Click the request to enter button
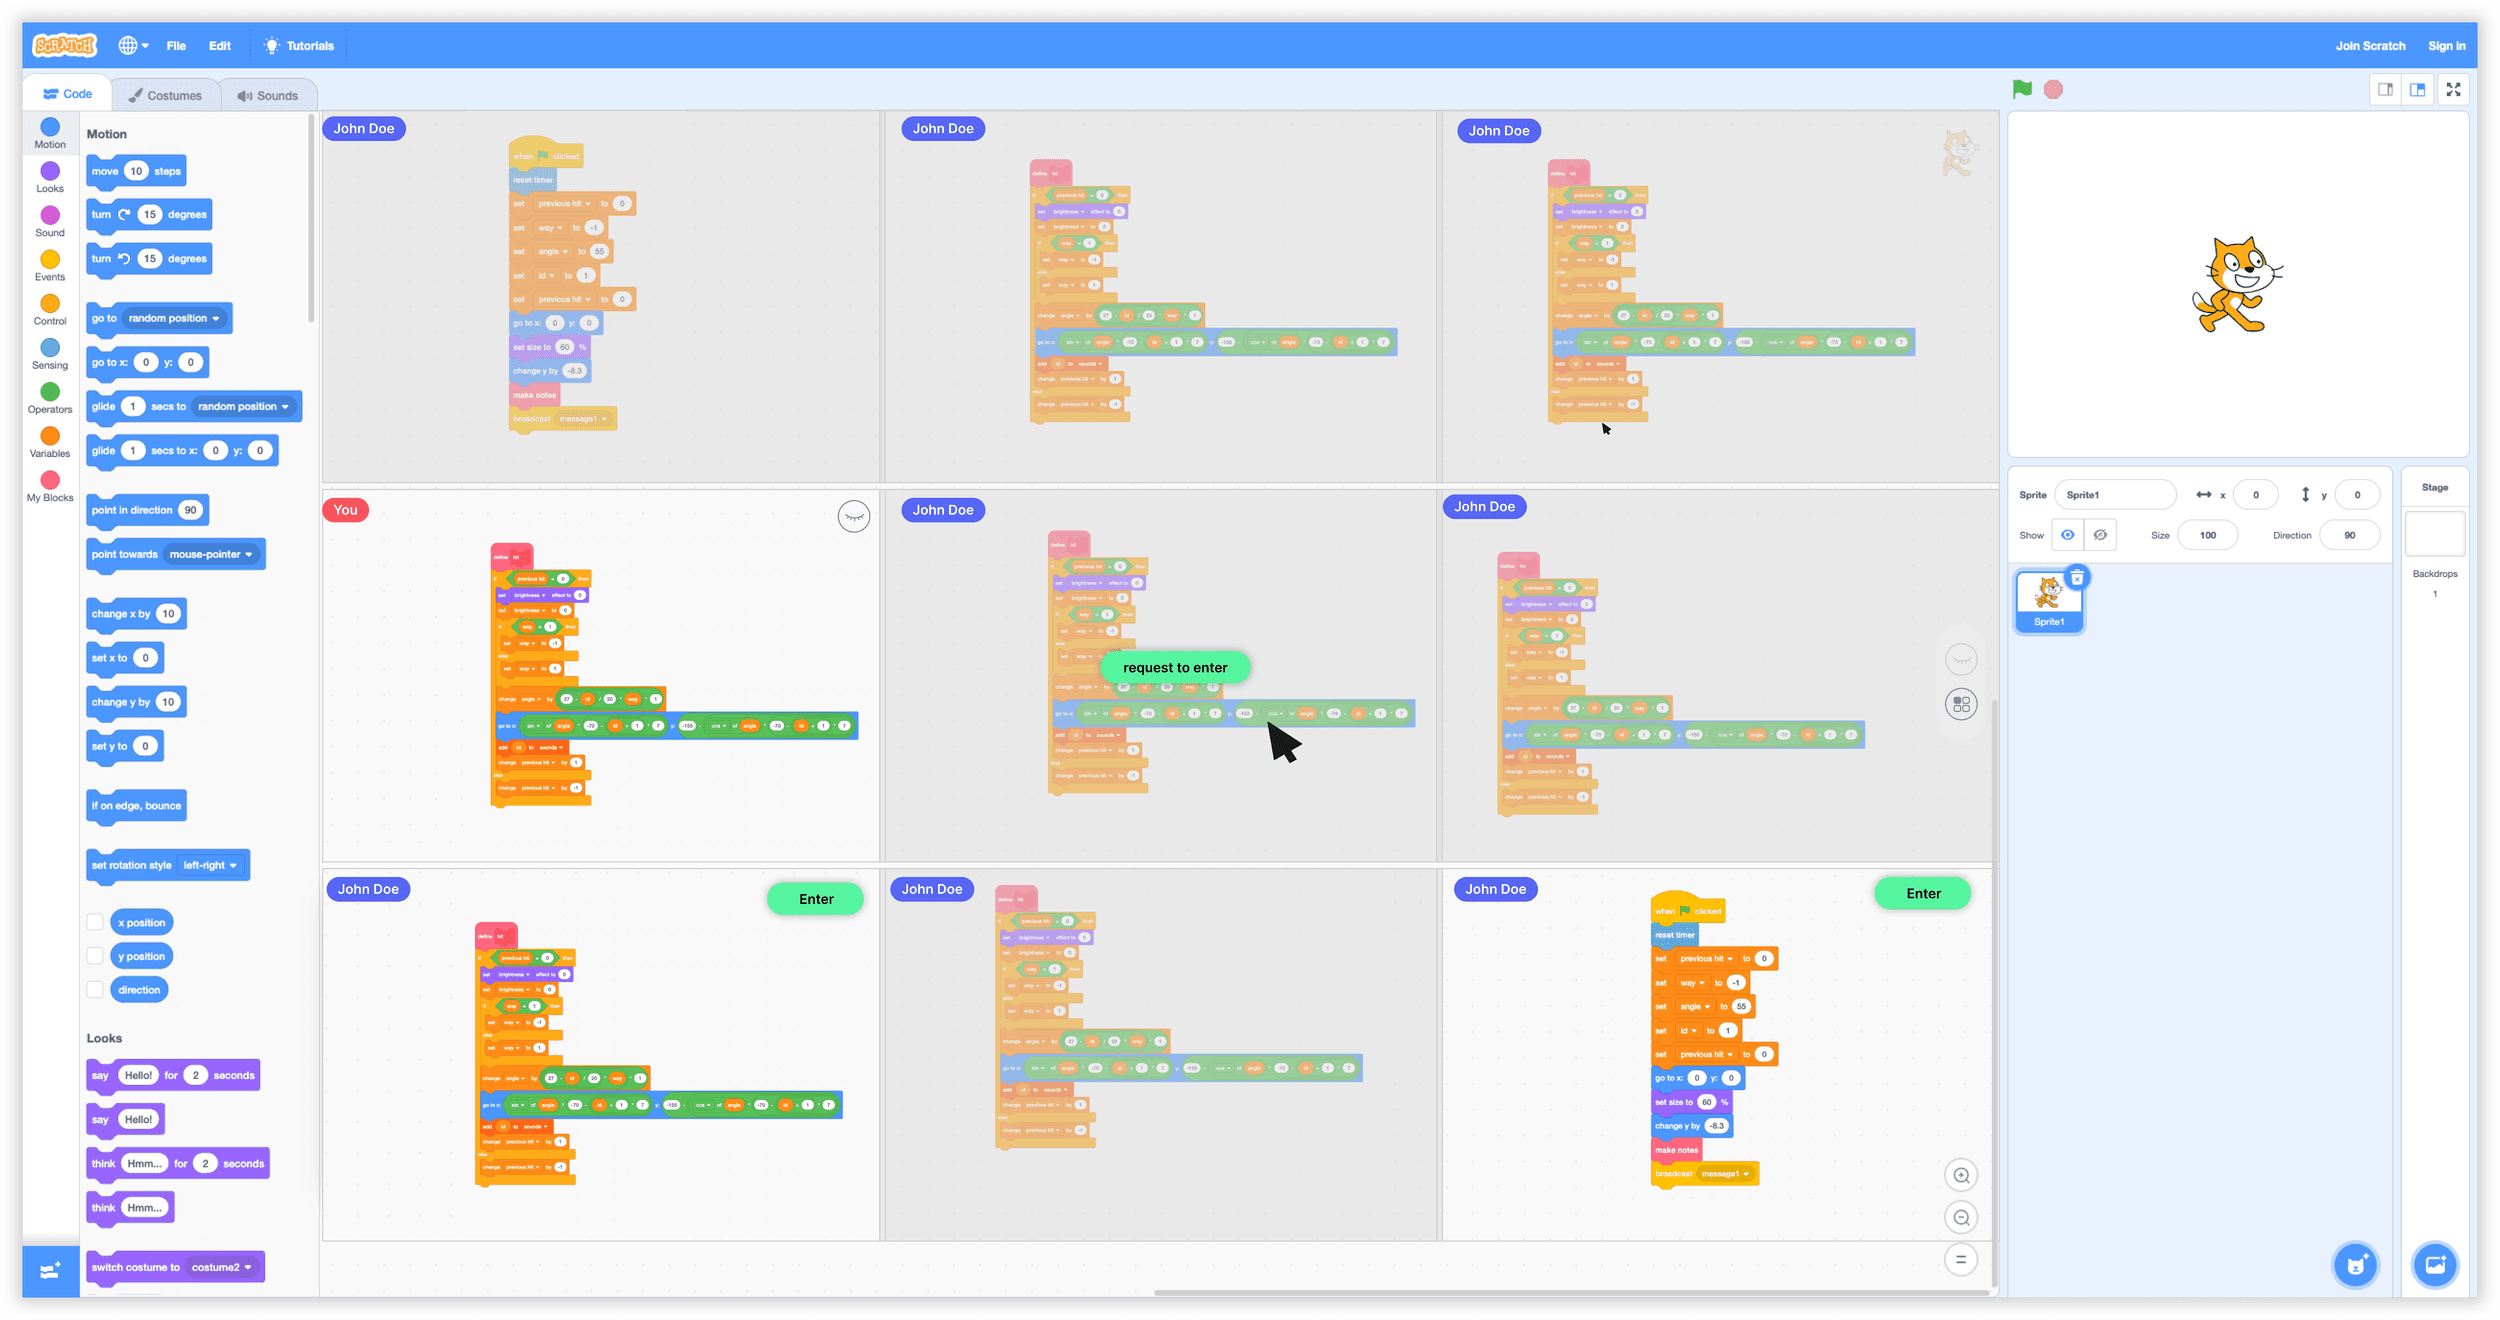This screenshot has width=2500, height=1320. pos(1175,667)
